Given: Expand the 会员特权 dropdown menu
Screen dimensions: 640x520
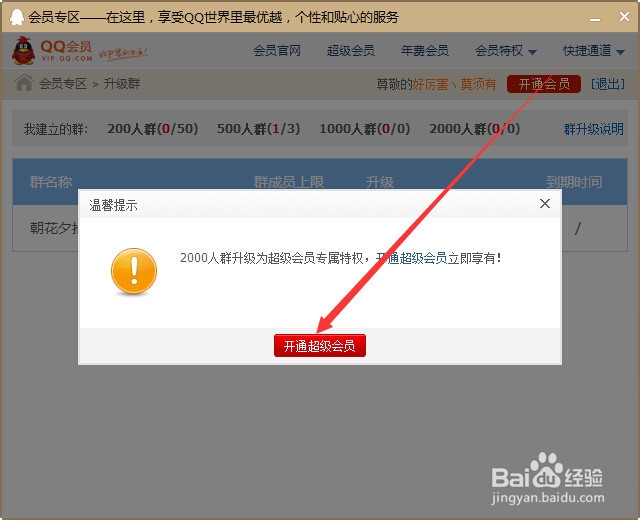Looking at the screenshot, I should 506,51.
